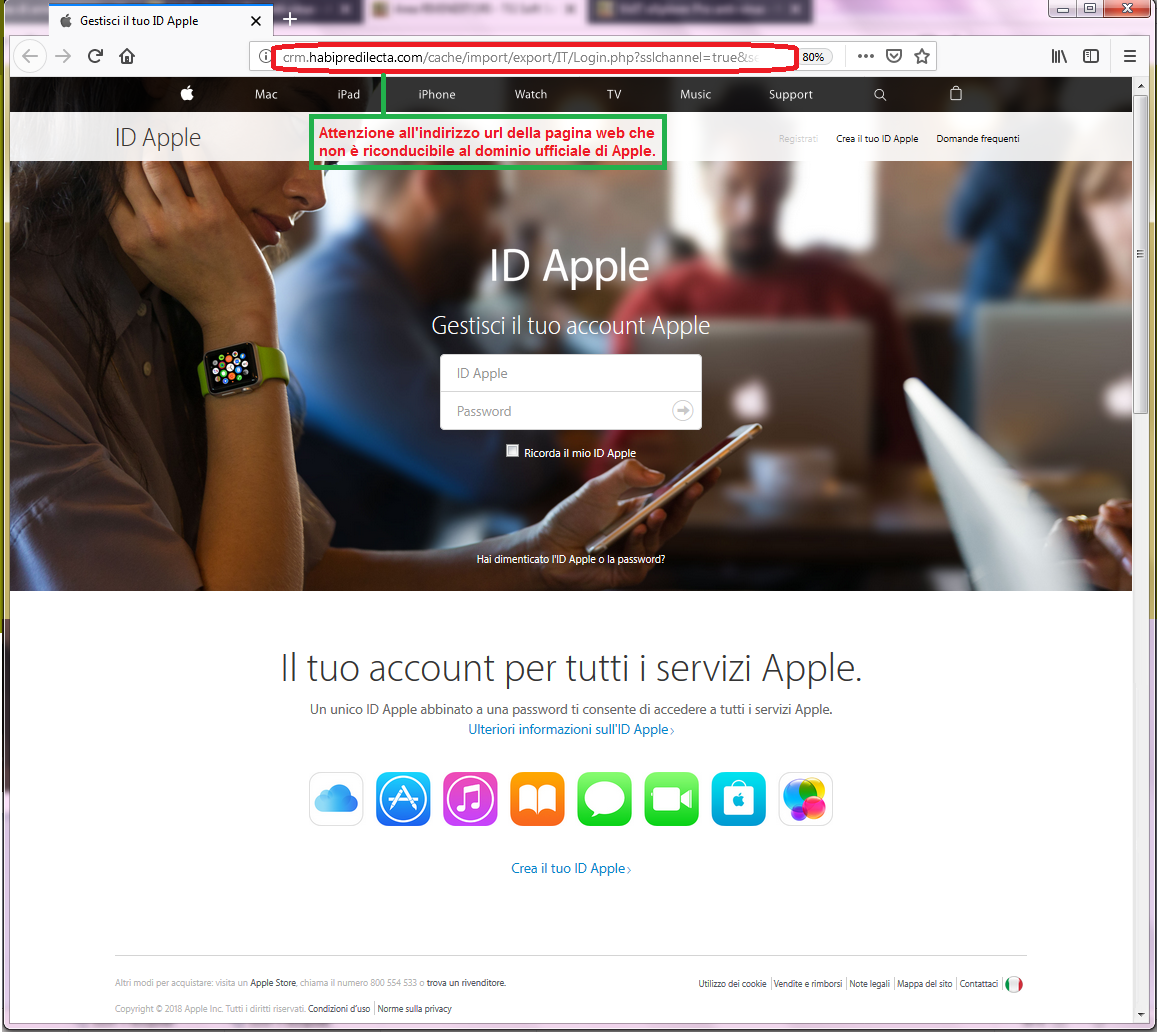Viewport: 1157px width, 1035px height.
Task: Show site information icon in address bar
Action: (264, 56)
